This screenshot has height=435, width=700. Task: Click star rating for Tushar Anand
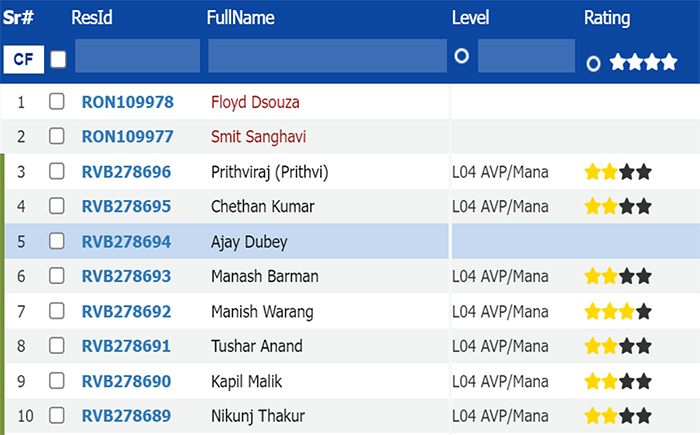point(618,346)
